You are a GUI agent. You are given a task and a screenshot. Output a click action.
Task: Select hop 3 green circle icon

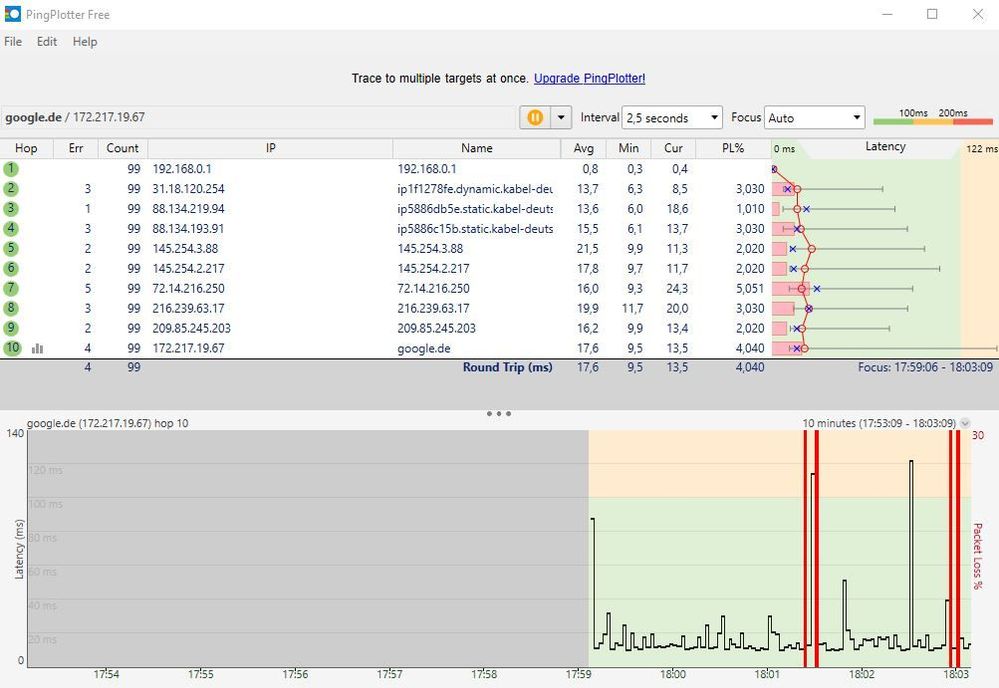click(x=11, y=208)
